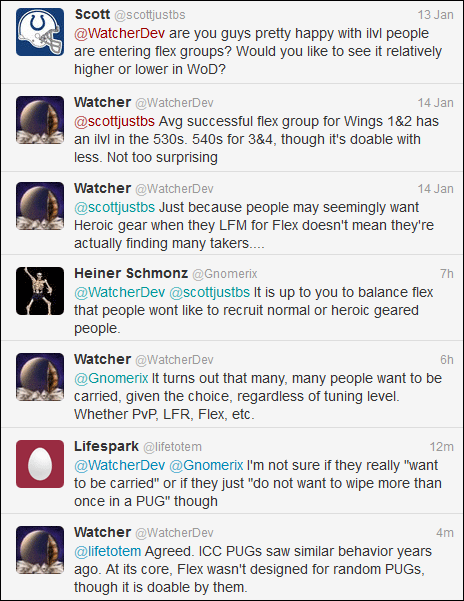464x601 pixels.
Task: Open the @WatcherDev mention in Scott's tweet
Action: point(120,34)
